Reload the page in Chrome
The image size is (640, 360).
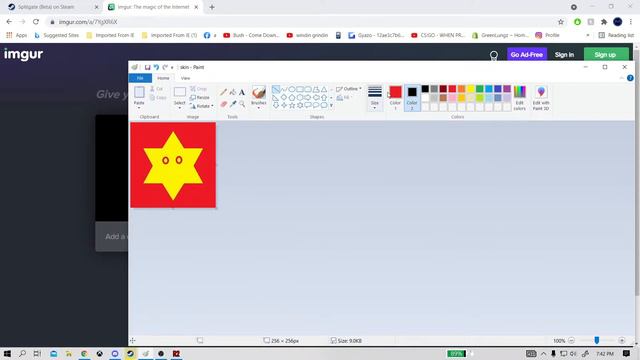point(36,22)
